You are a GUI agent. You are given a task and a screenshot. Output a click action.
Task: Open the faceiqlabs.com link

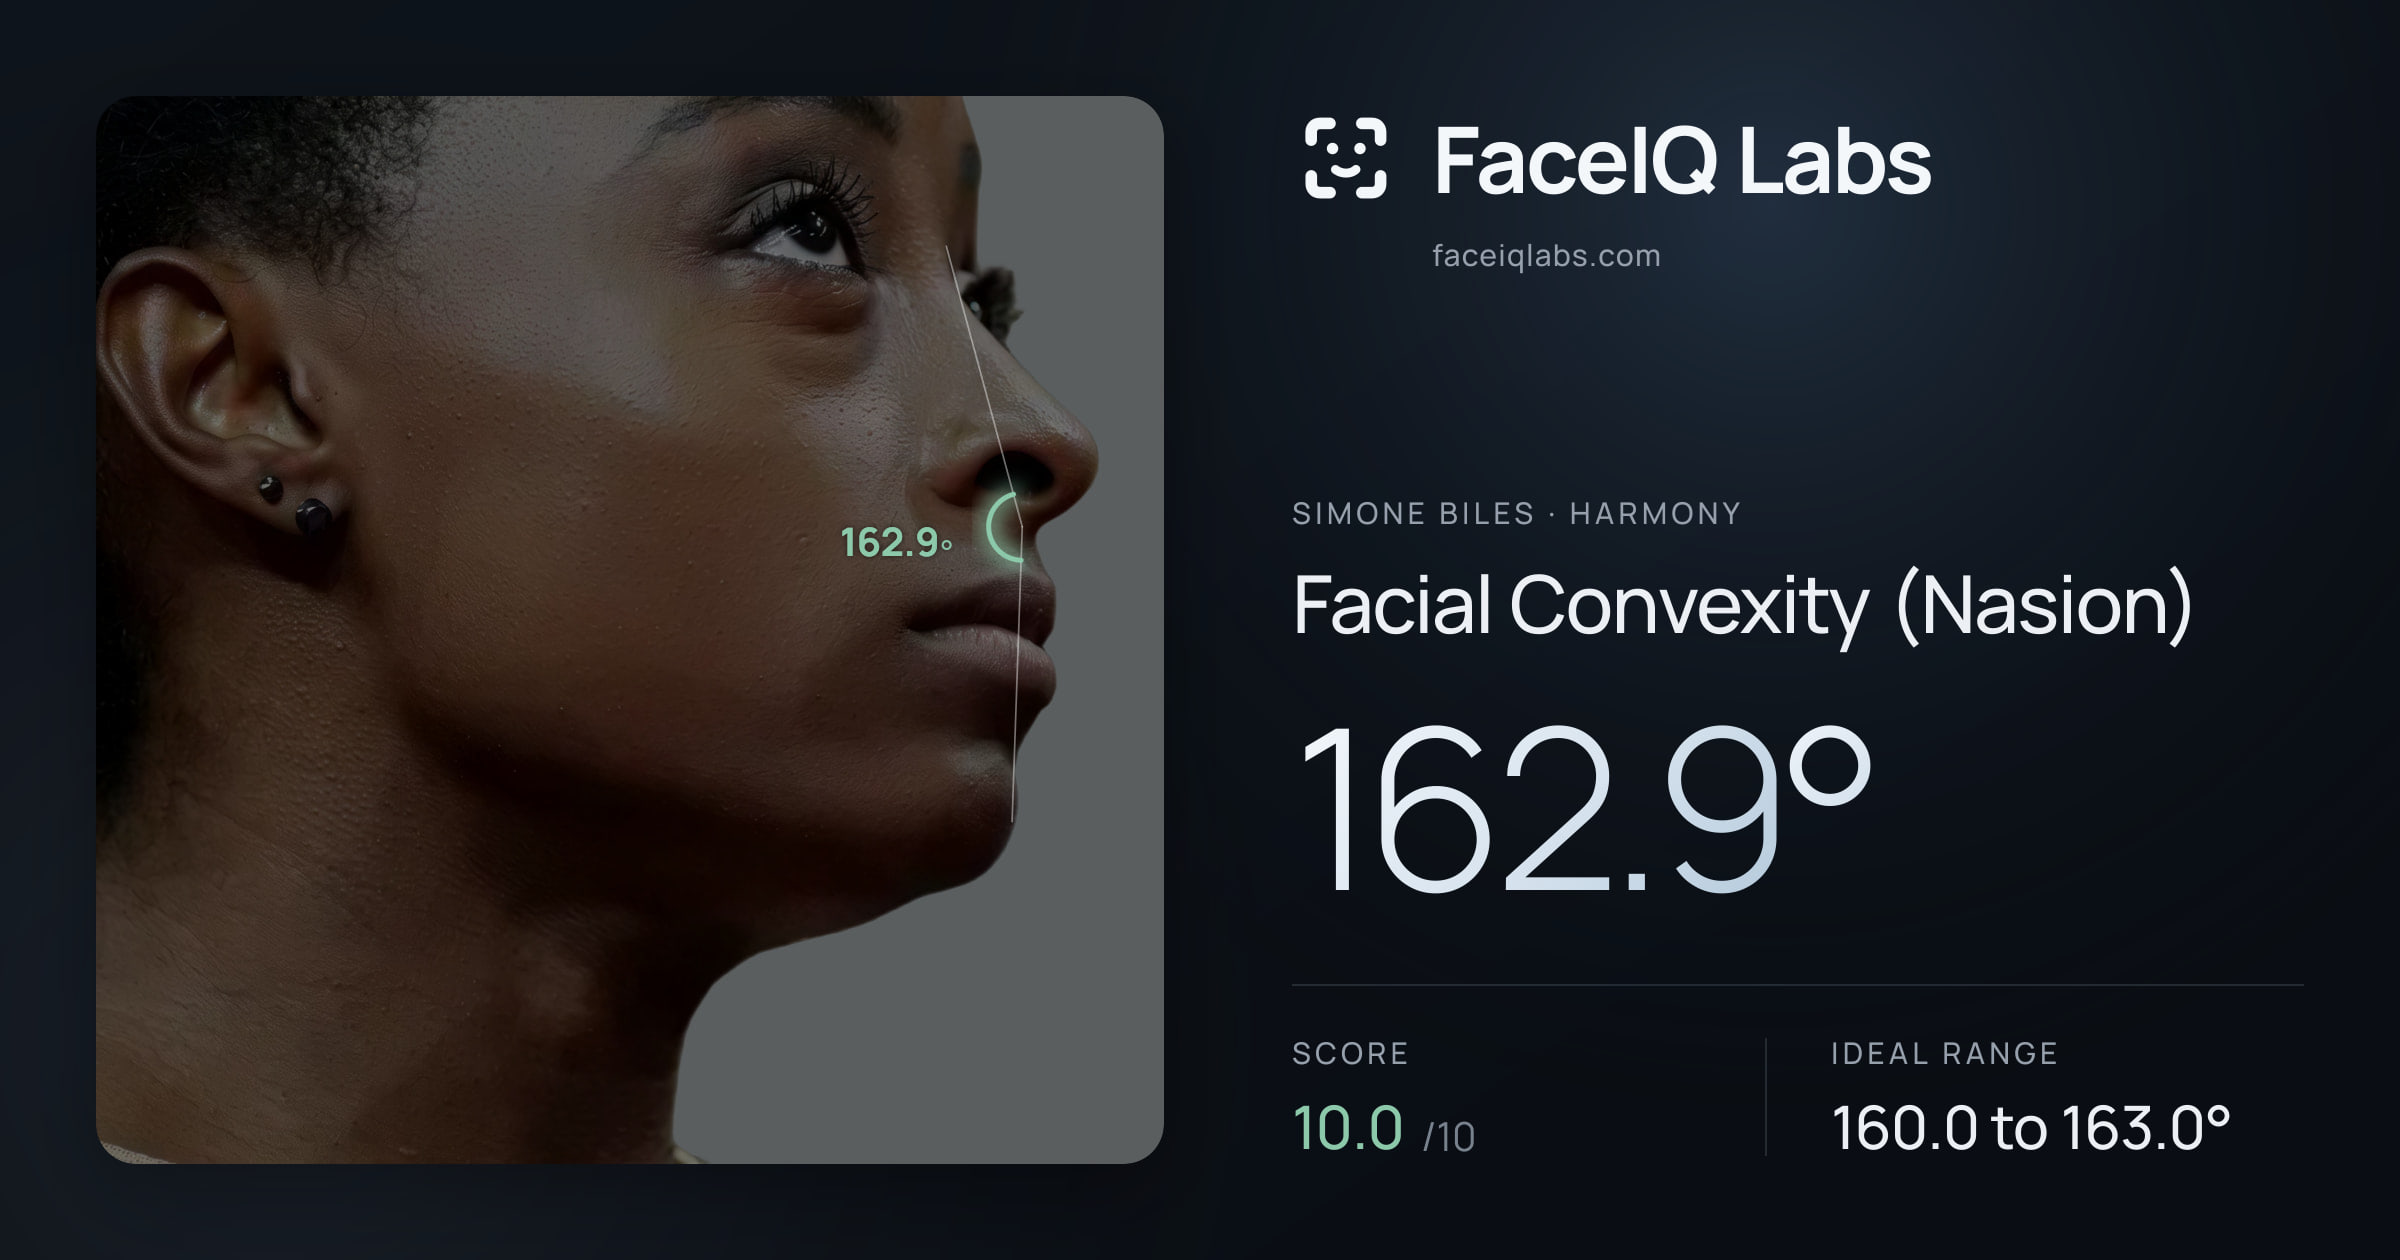[1546, 256]
